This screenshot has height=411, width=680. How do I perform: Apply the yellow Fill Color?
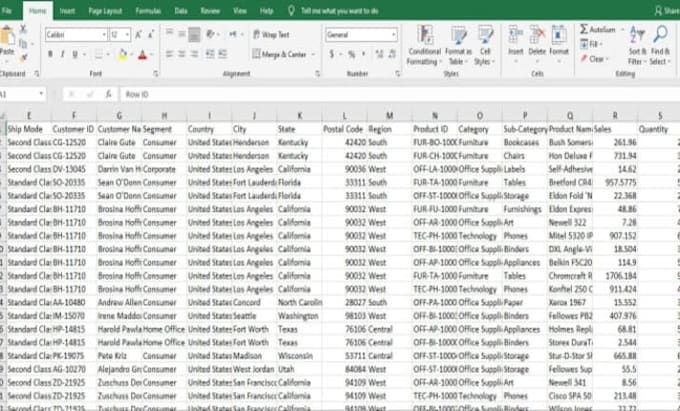[123, 55]
